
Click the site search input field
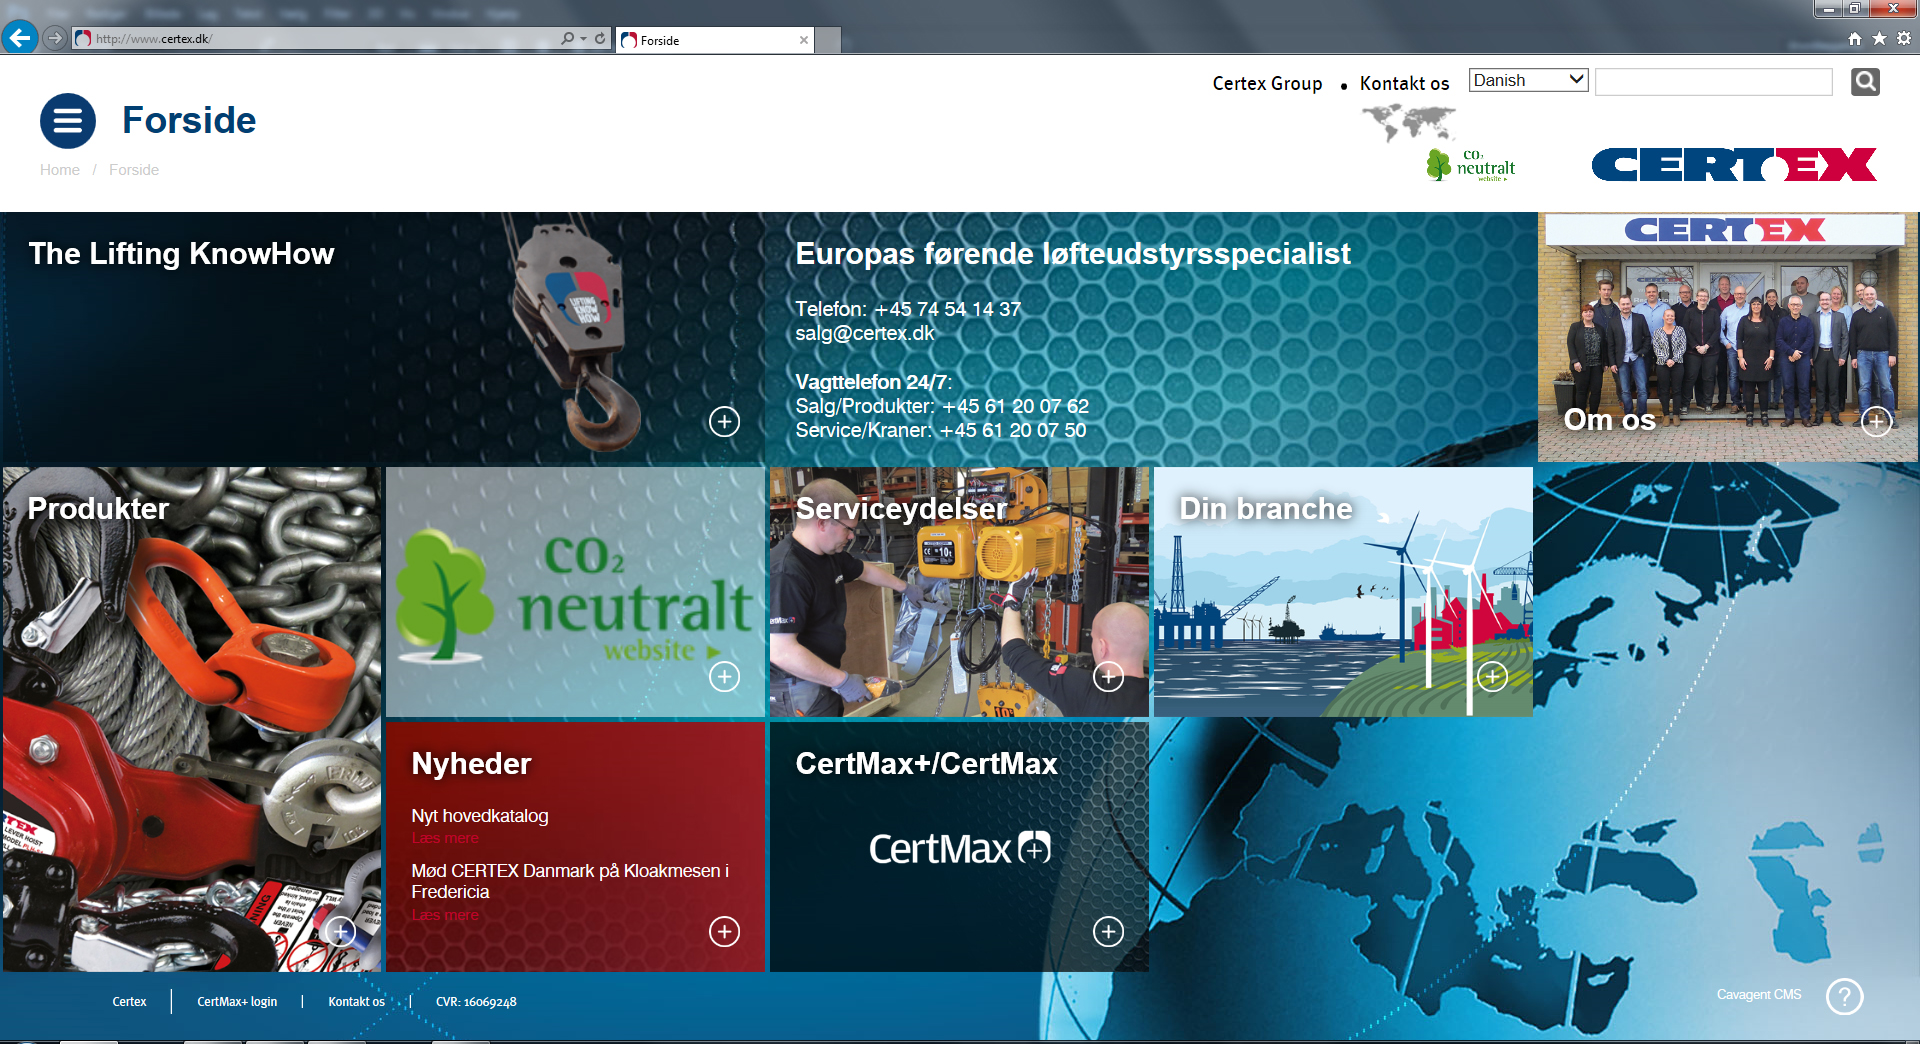tap(1714, 82)
